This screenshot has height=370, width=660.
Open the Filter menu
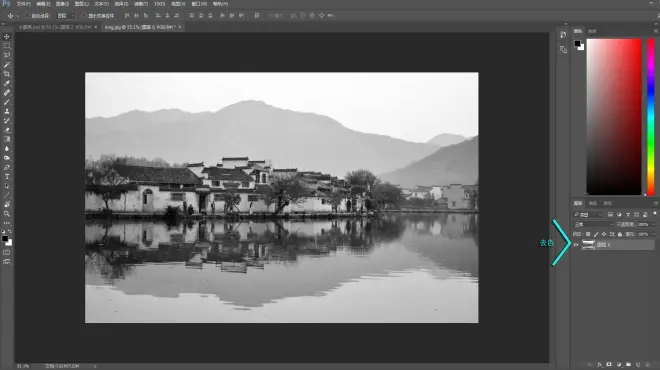pos(141,4)
